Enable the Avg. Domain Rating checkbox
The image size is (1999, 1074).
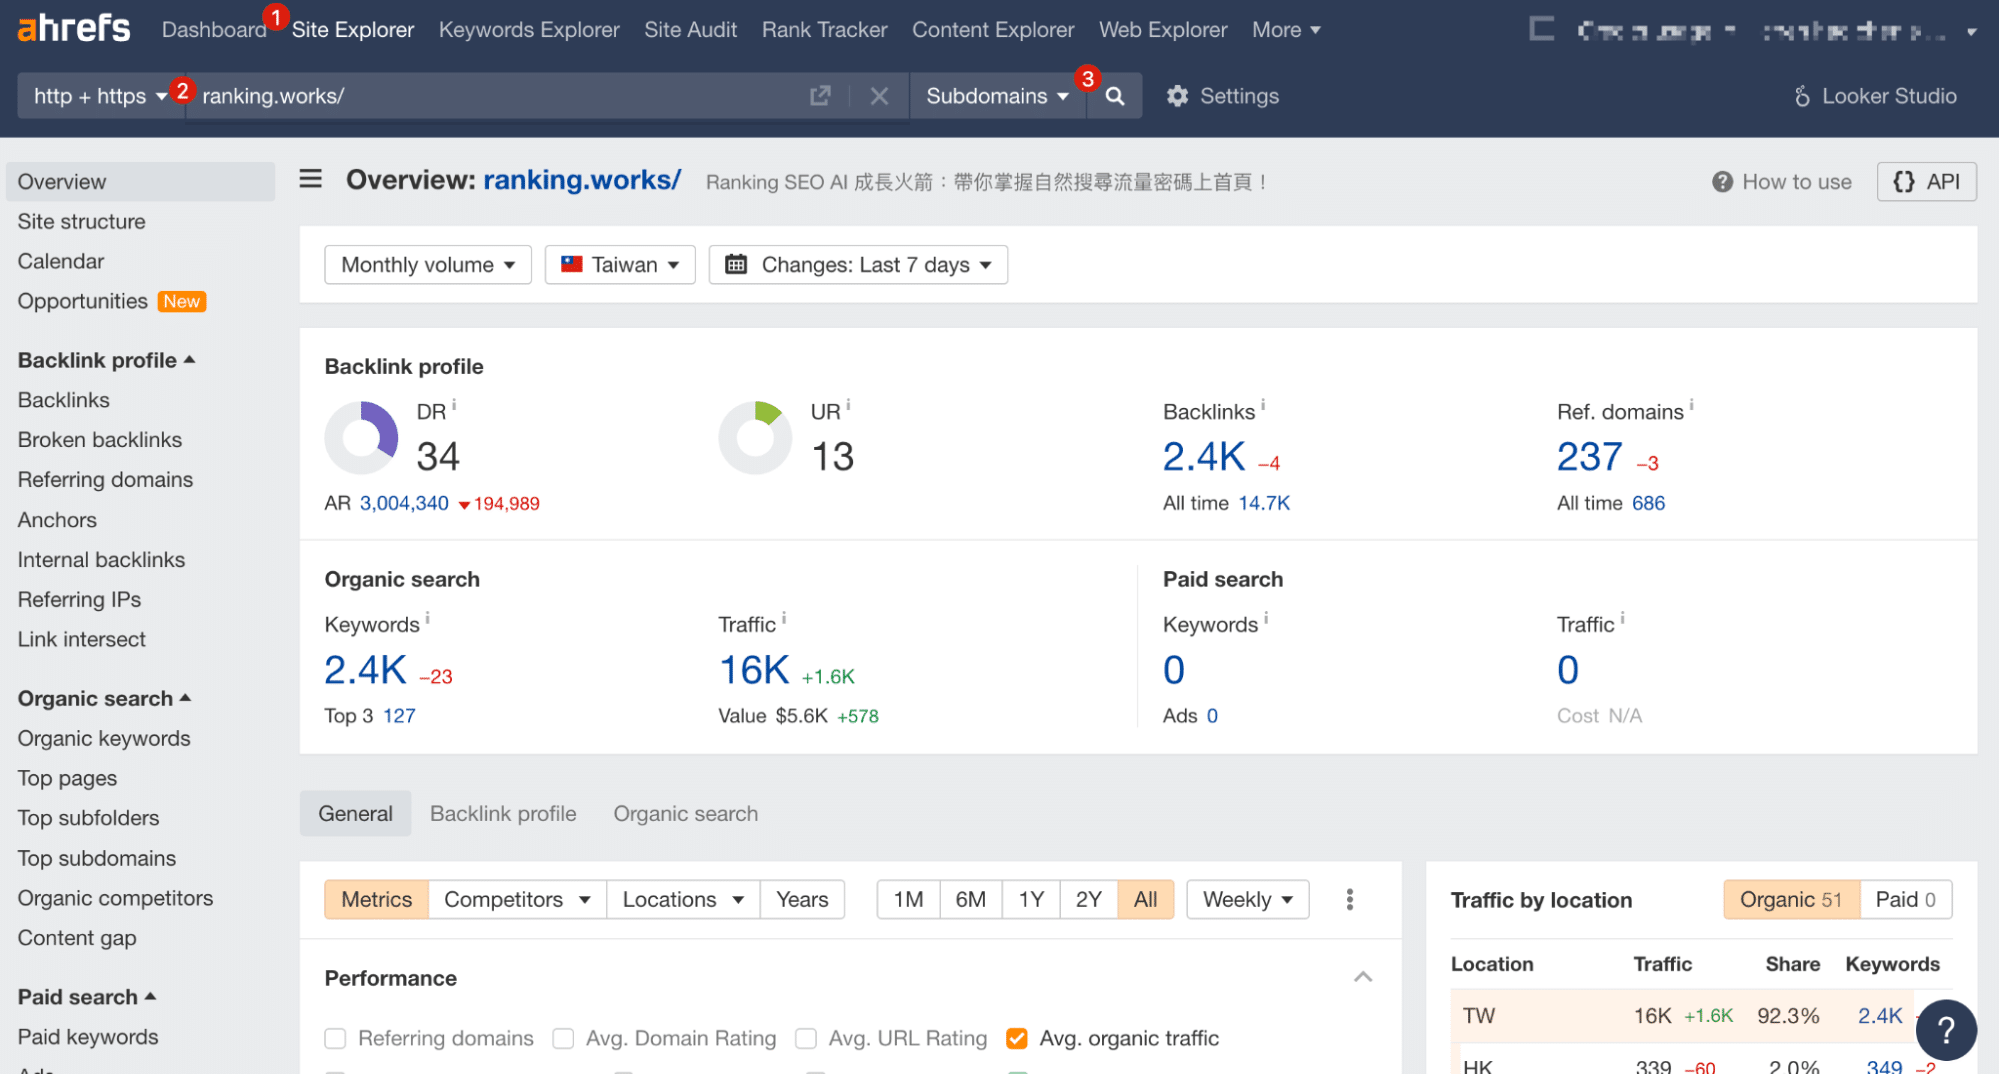coord(564,1039)
